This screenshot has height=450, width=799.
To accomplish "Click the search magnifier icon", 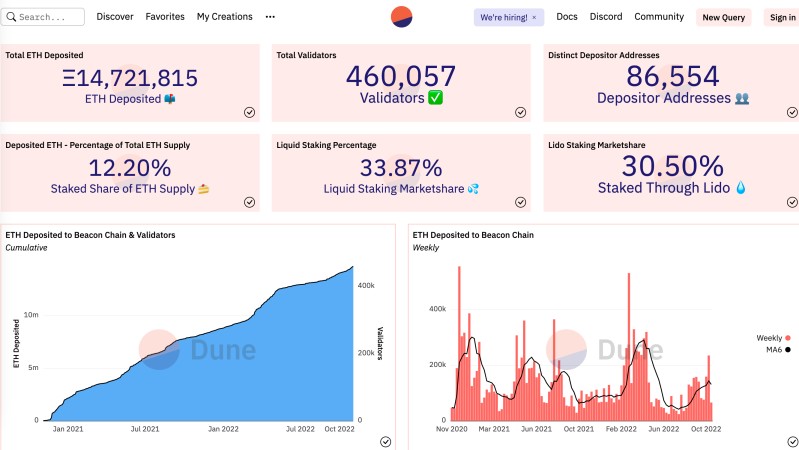I will click(x=12, y=17).
